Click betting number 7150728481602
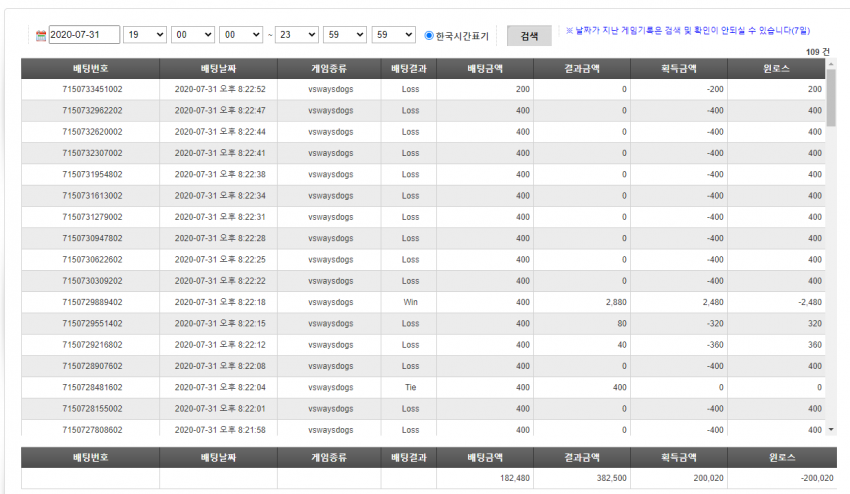This screenshot has width=850, height=494. [x=92, y=387]
